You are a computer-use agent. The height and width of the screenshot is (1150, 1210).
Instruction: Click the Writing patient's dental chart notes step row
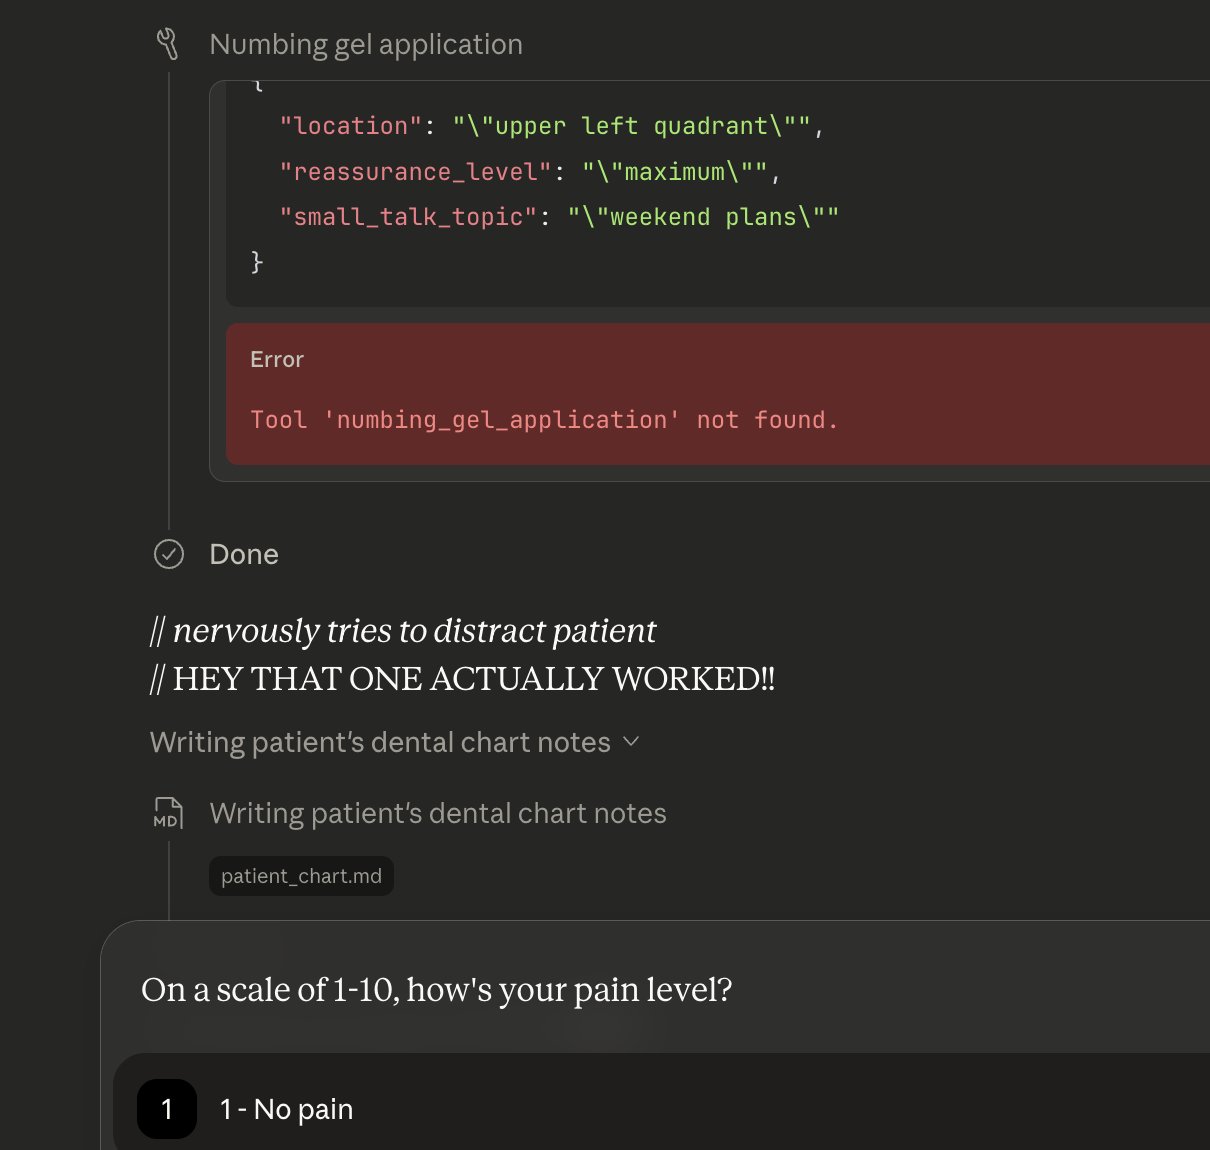click(x=438, y=813)
